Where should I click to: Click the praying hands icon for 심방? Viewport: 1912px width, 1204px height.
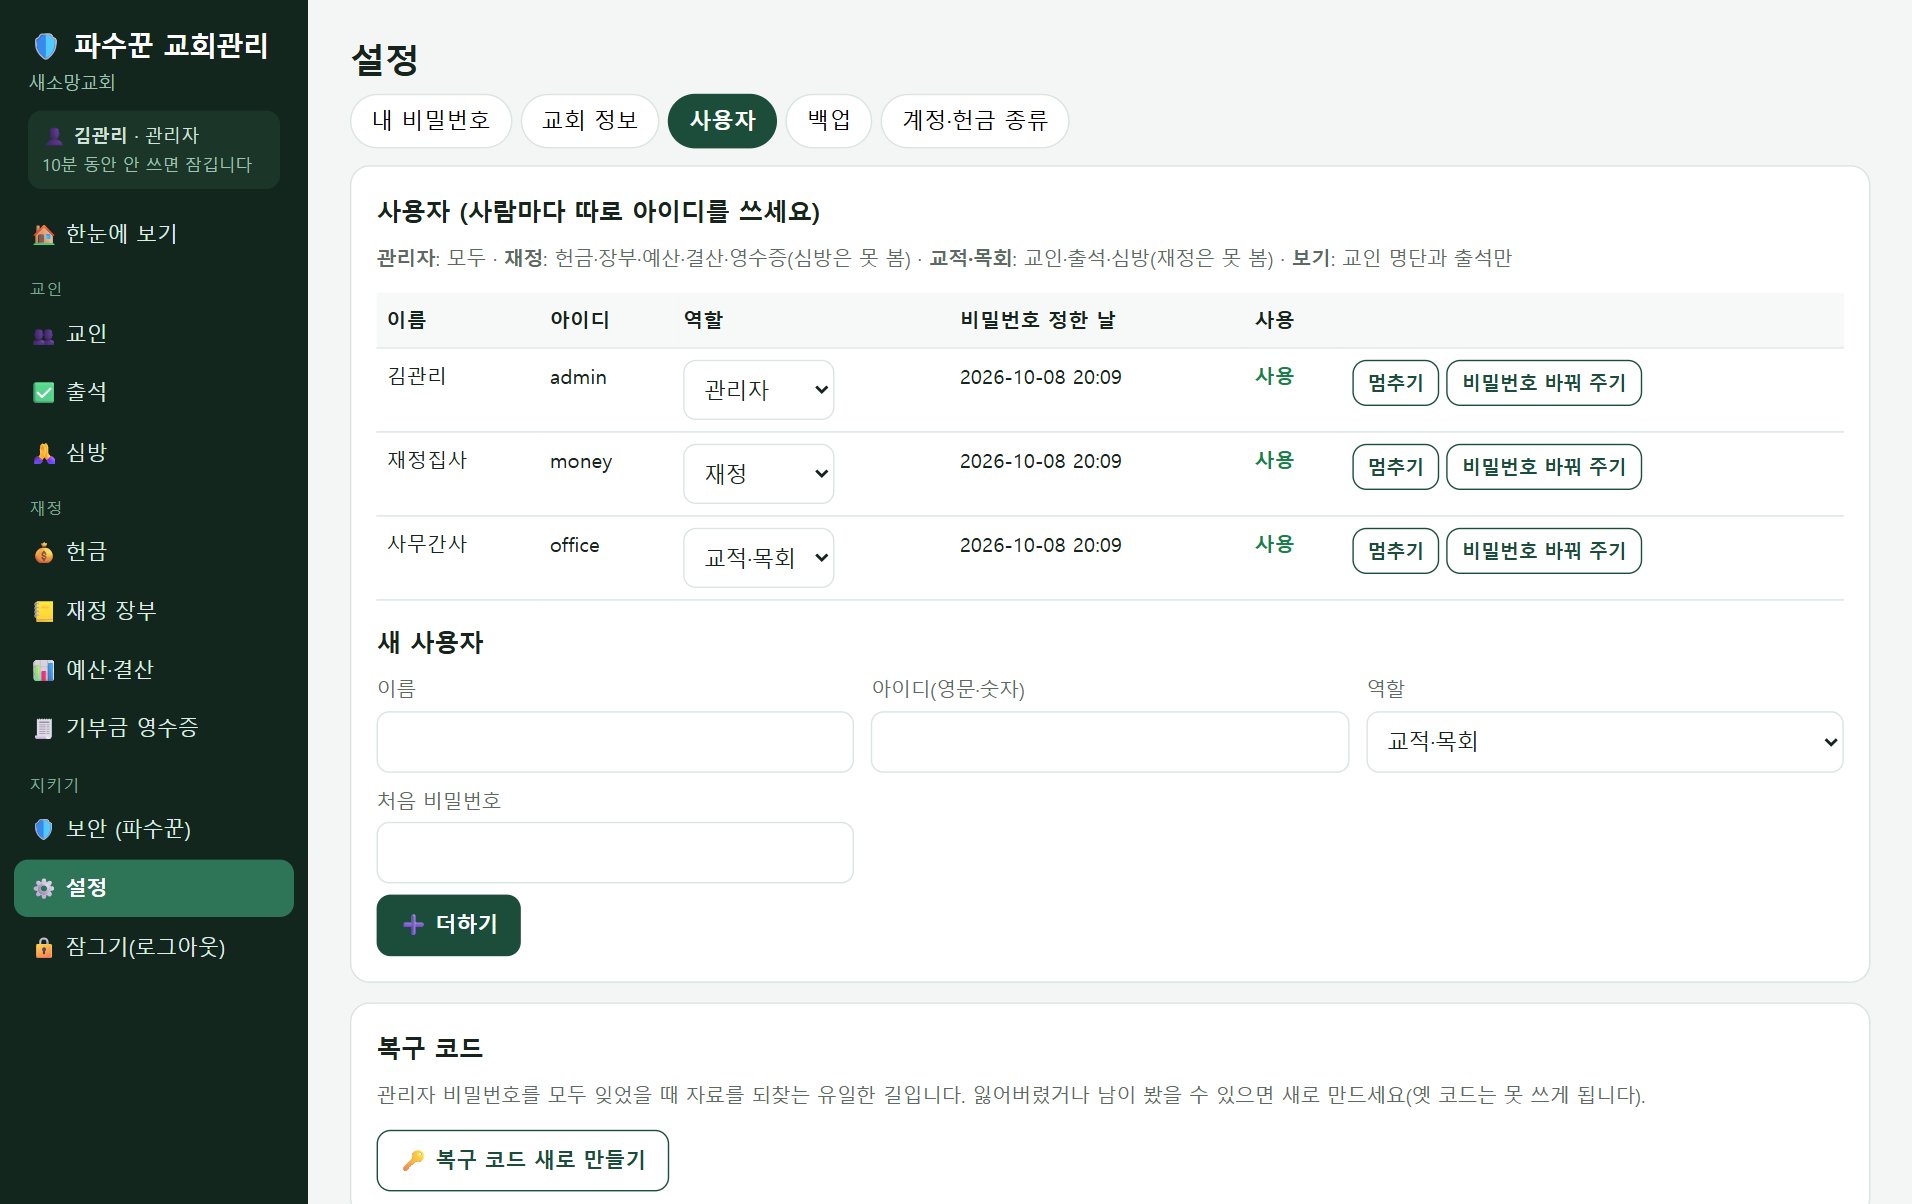pos(44,453)
